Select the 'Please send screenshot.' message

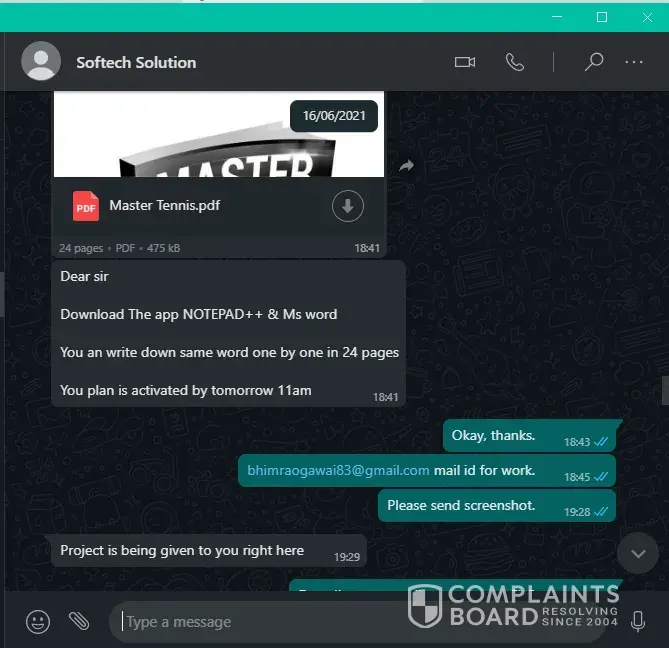click(x=497, y=506)
